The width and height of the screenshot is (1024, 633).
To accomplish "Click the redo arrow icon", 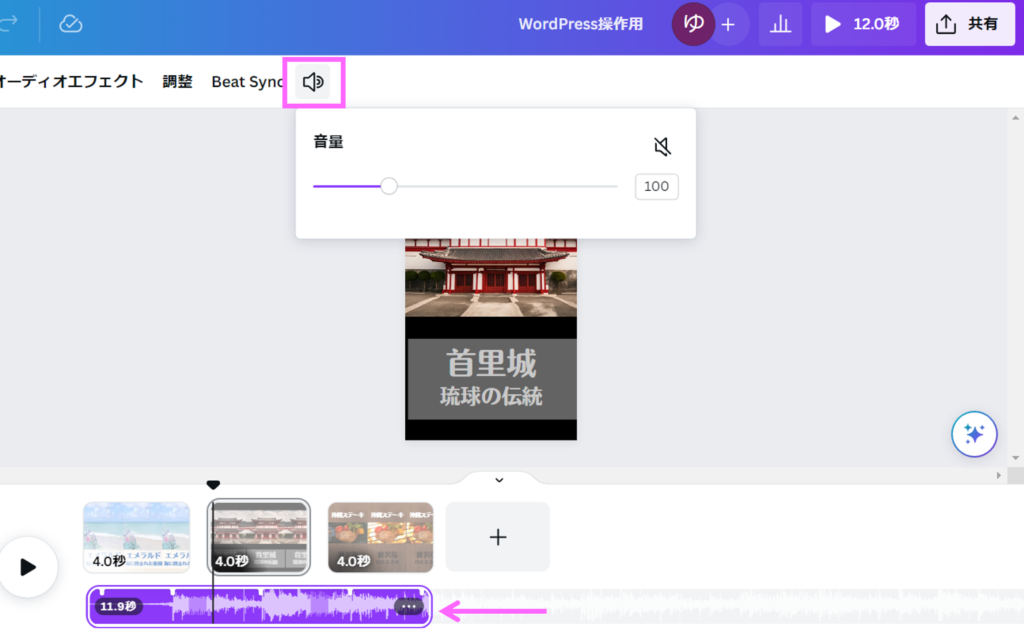I will [x=8, y=24].
